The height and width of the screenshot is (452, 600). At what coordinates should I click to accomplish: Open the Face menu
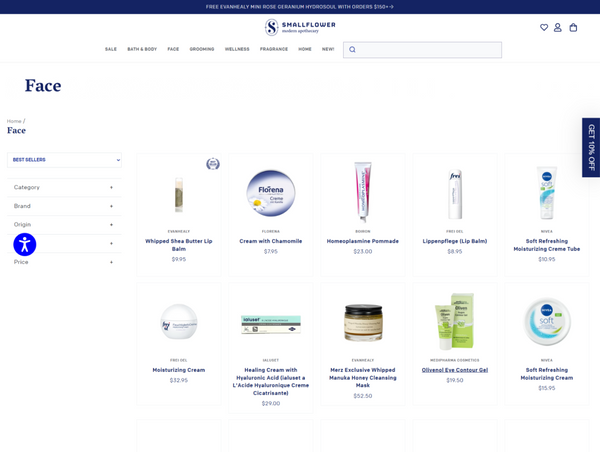173,49
